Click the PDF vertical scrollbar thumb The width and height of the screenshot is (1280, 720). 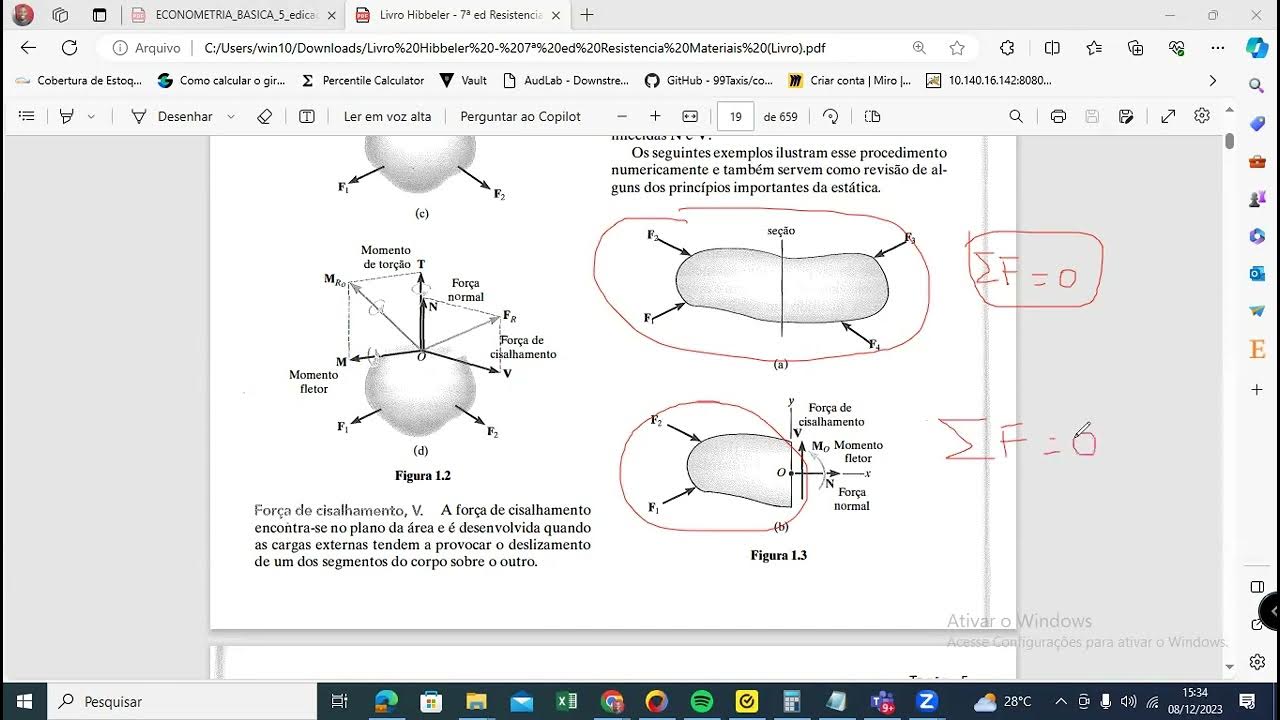[1229, 141]
